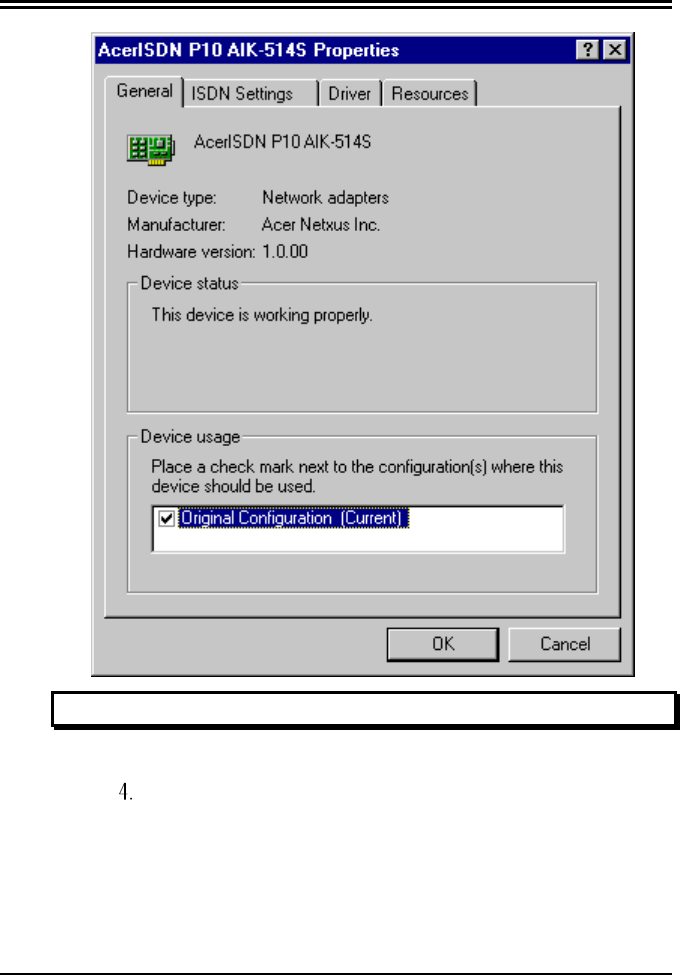Click the Network adapters device type value
The height and width of the screenshot is (975, 680).
point(325,198)
